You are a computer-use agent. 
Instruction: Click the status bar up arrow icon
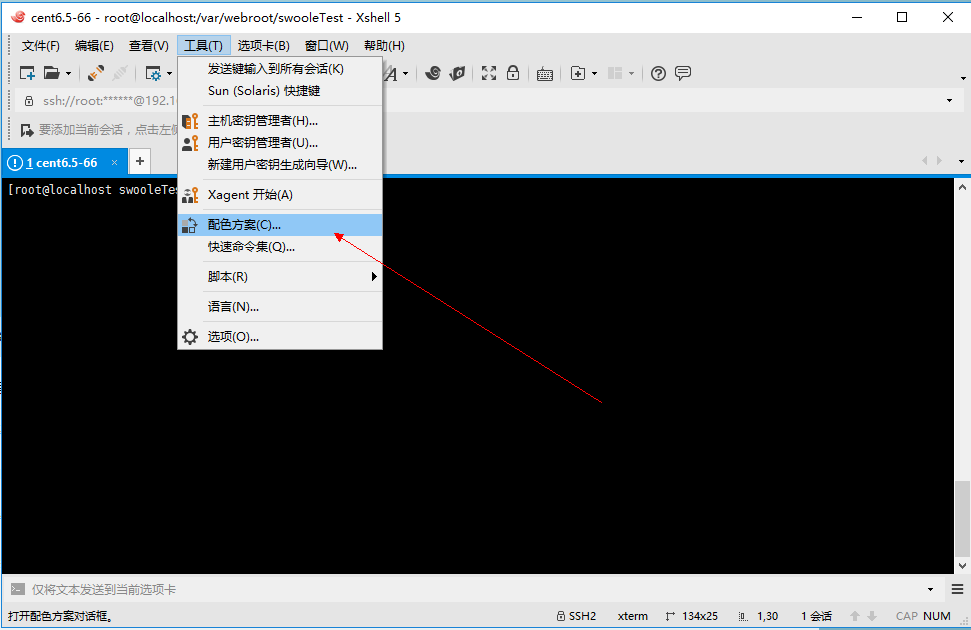pyautogui.click(x=855, y=616)
